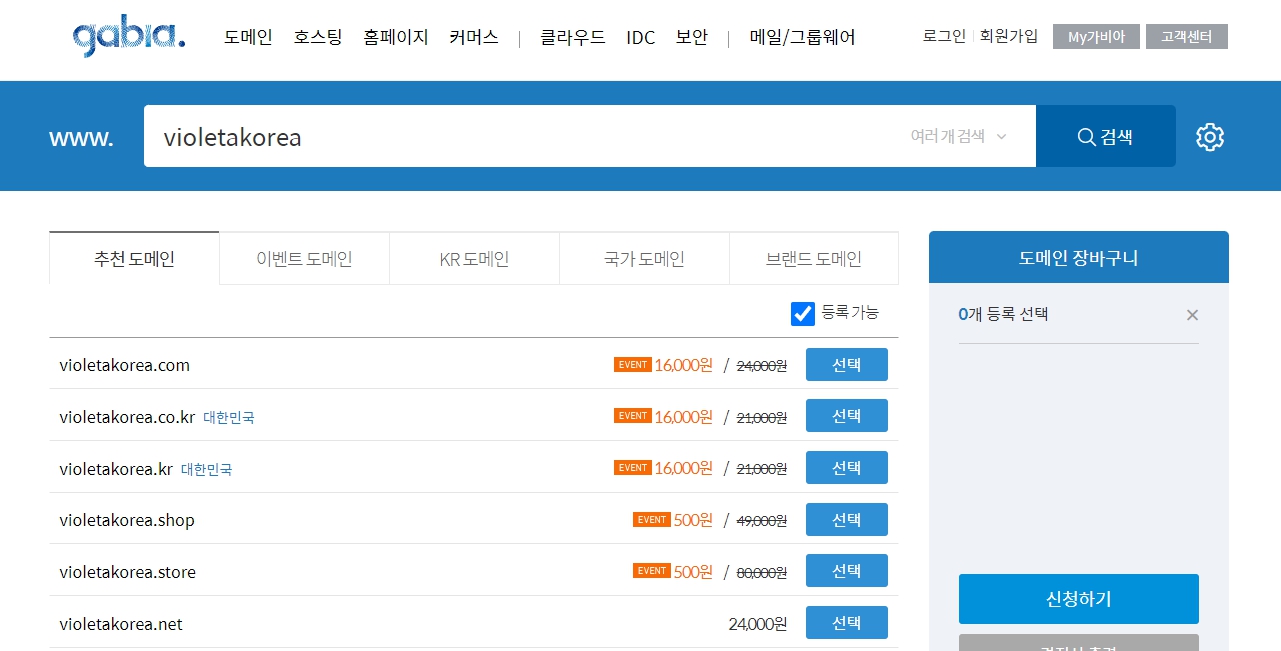
Task: Click the struck-through 80,000원 price
Action: pyautogui.click(x=762, y=572)
